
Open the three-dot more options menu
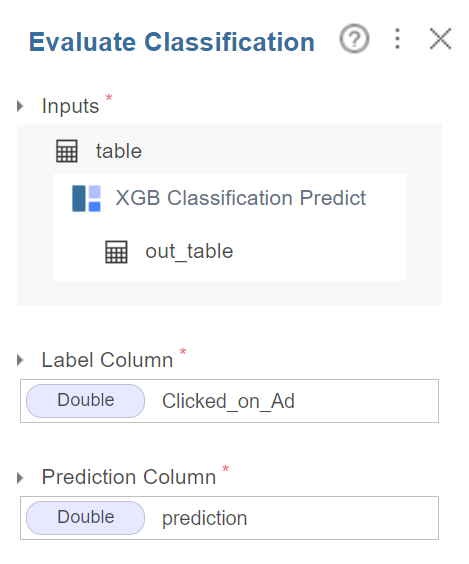click(397, 38)
